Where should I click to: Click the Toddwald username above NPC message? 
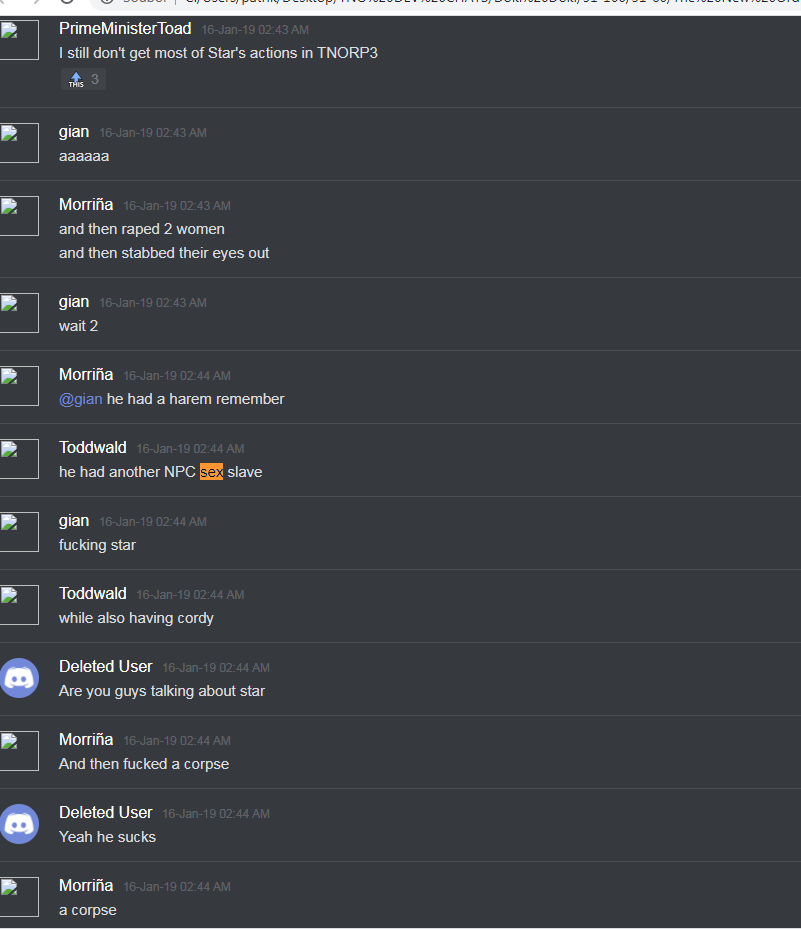pyautogui.click(x=92, y=447)
